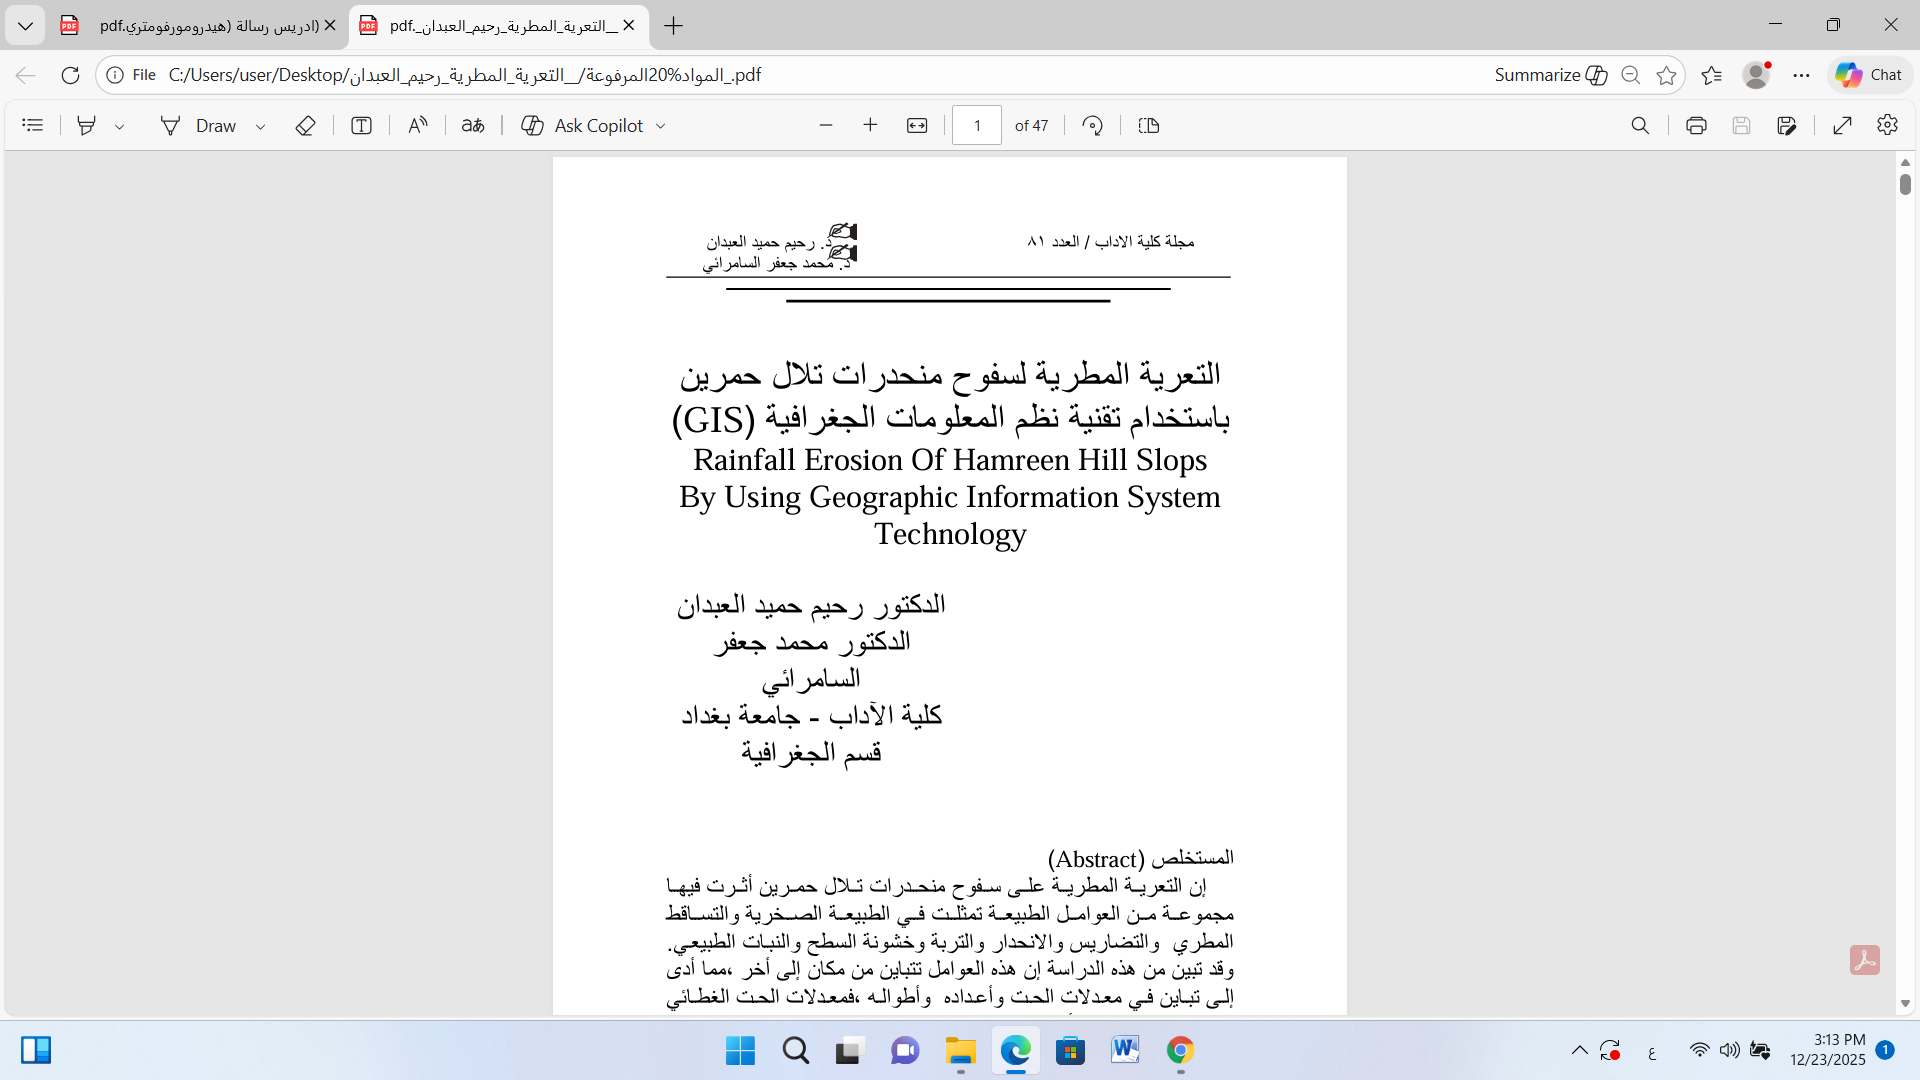Open Windows Start menu

click(x=740, y=1050)
